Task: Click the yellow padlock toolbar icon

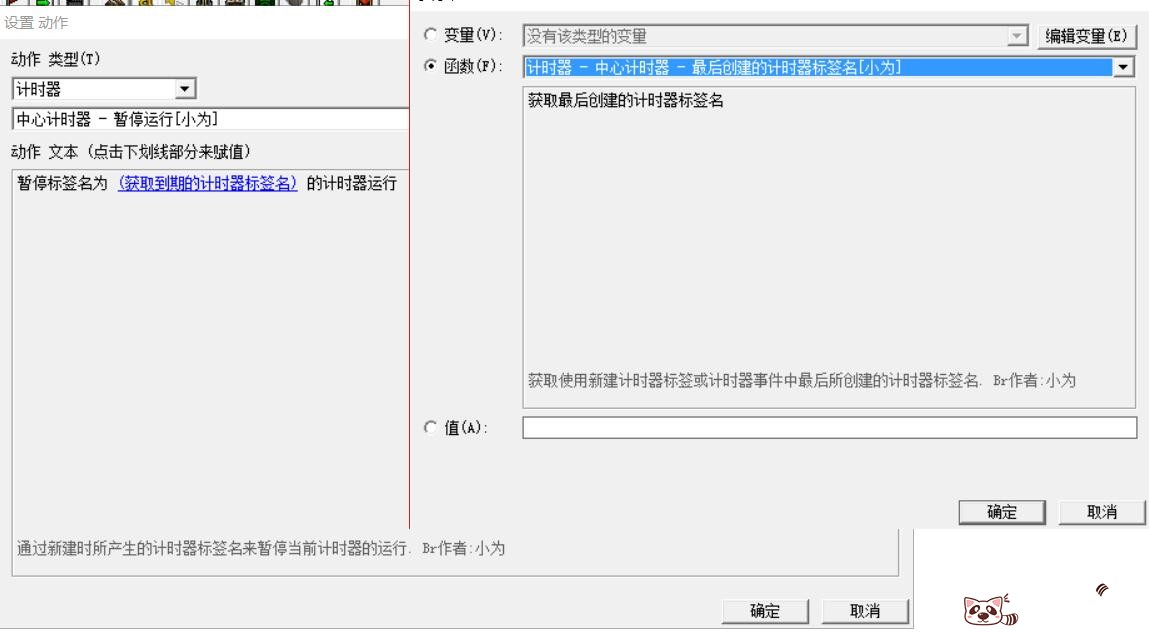Action: pos(146,4)
